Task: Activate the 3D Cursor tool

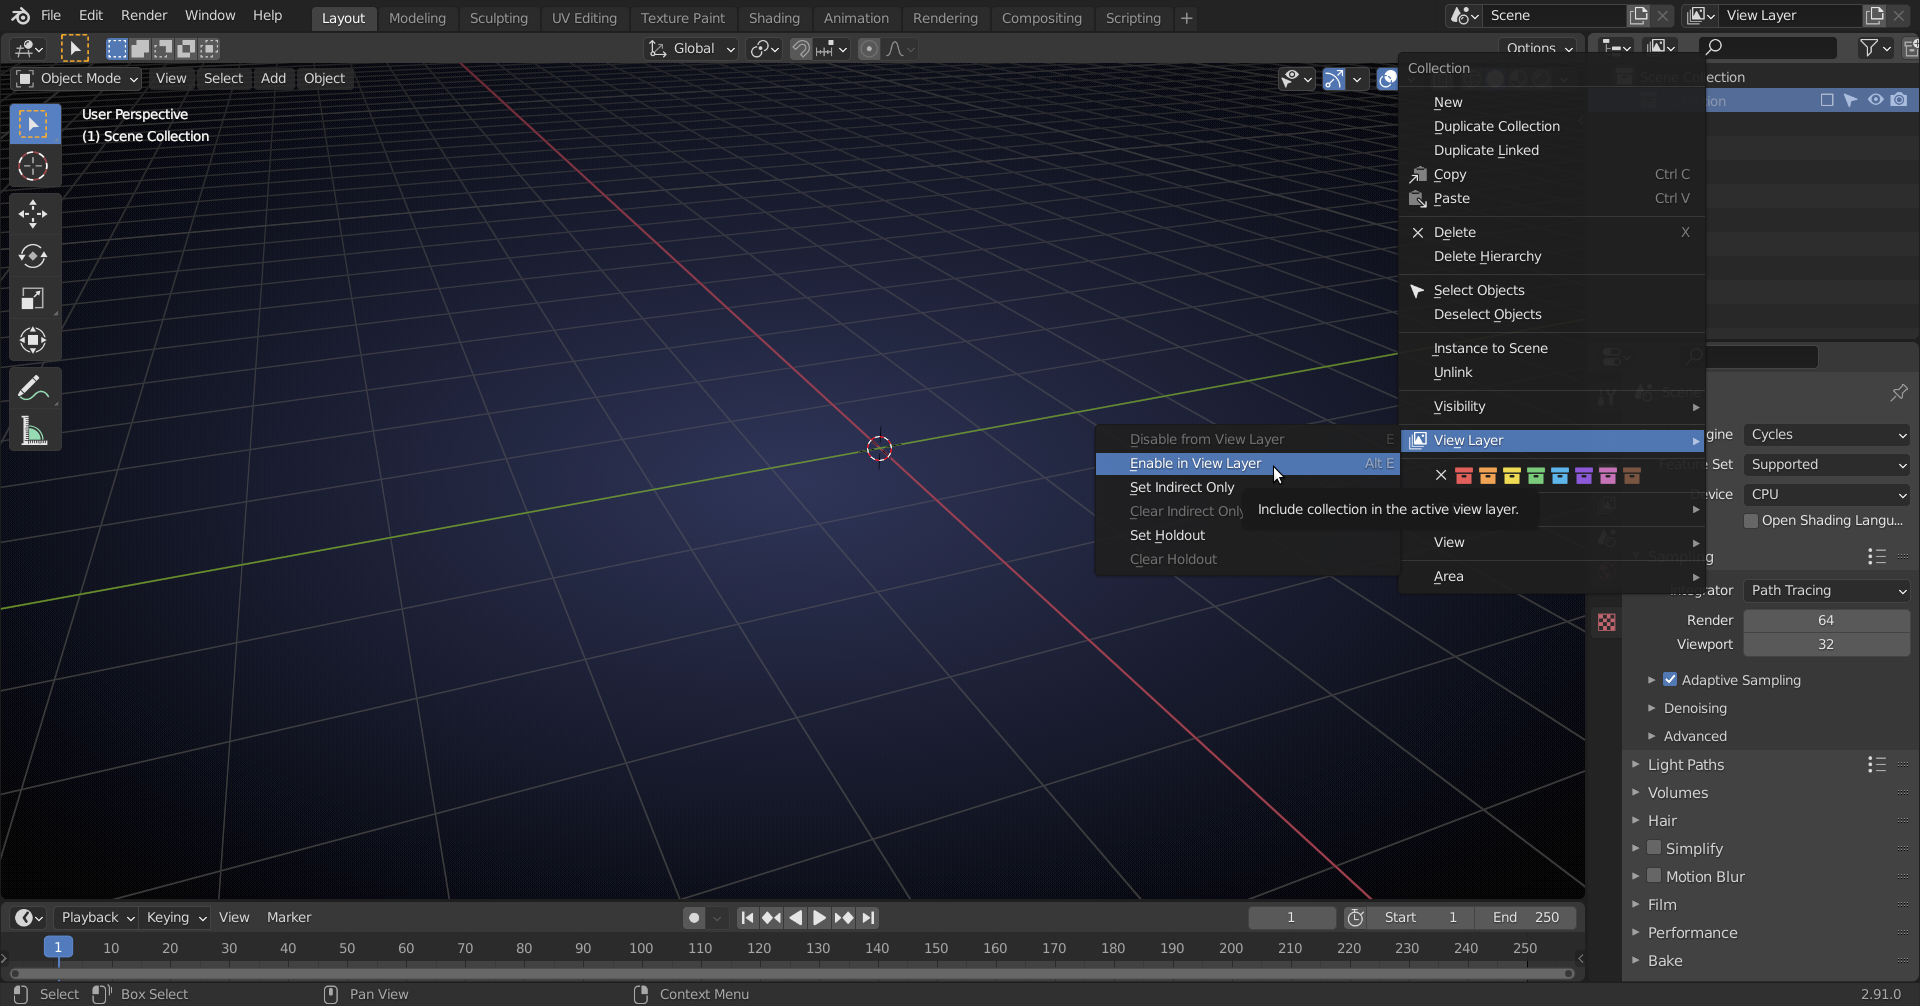Action: (x=34, y=166)
